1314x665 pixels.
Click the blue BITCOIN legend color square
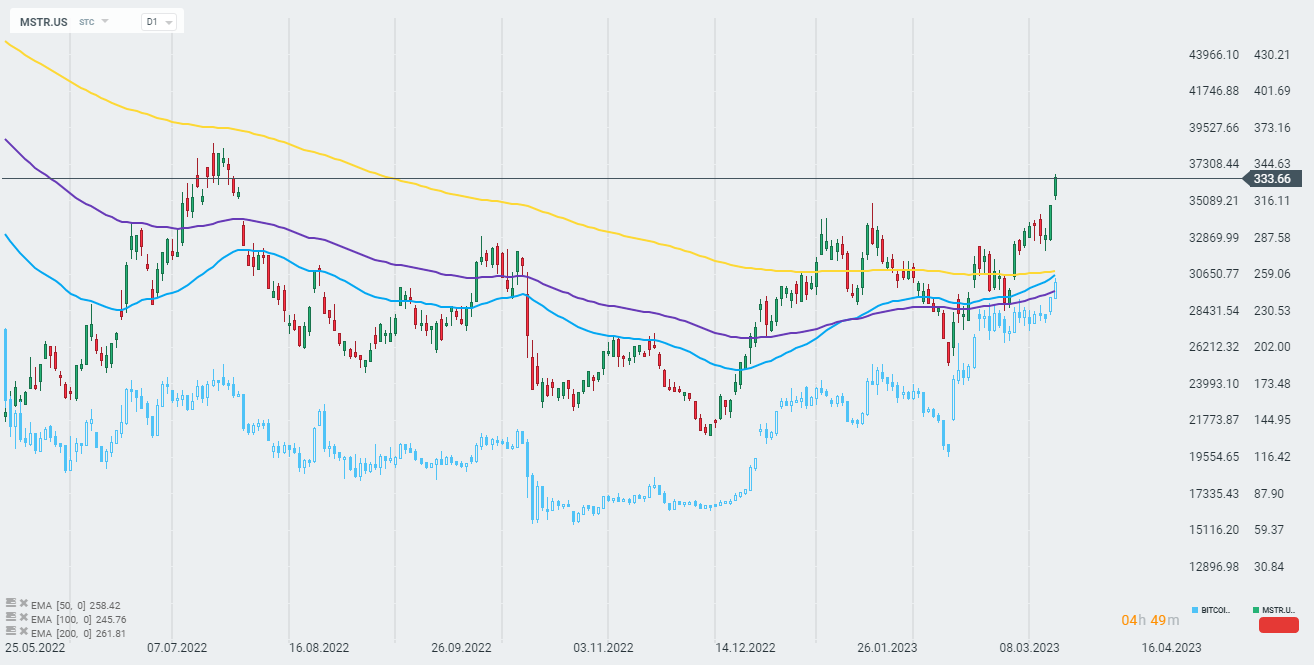coord(1195,609)
